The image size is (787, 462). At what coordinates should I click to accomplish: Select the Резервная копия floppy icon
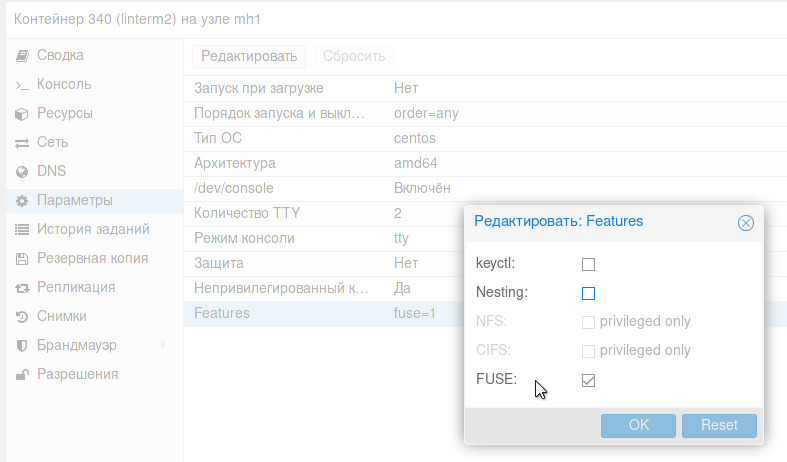click(x=22, y=259)
